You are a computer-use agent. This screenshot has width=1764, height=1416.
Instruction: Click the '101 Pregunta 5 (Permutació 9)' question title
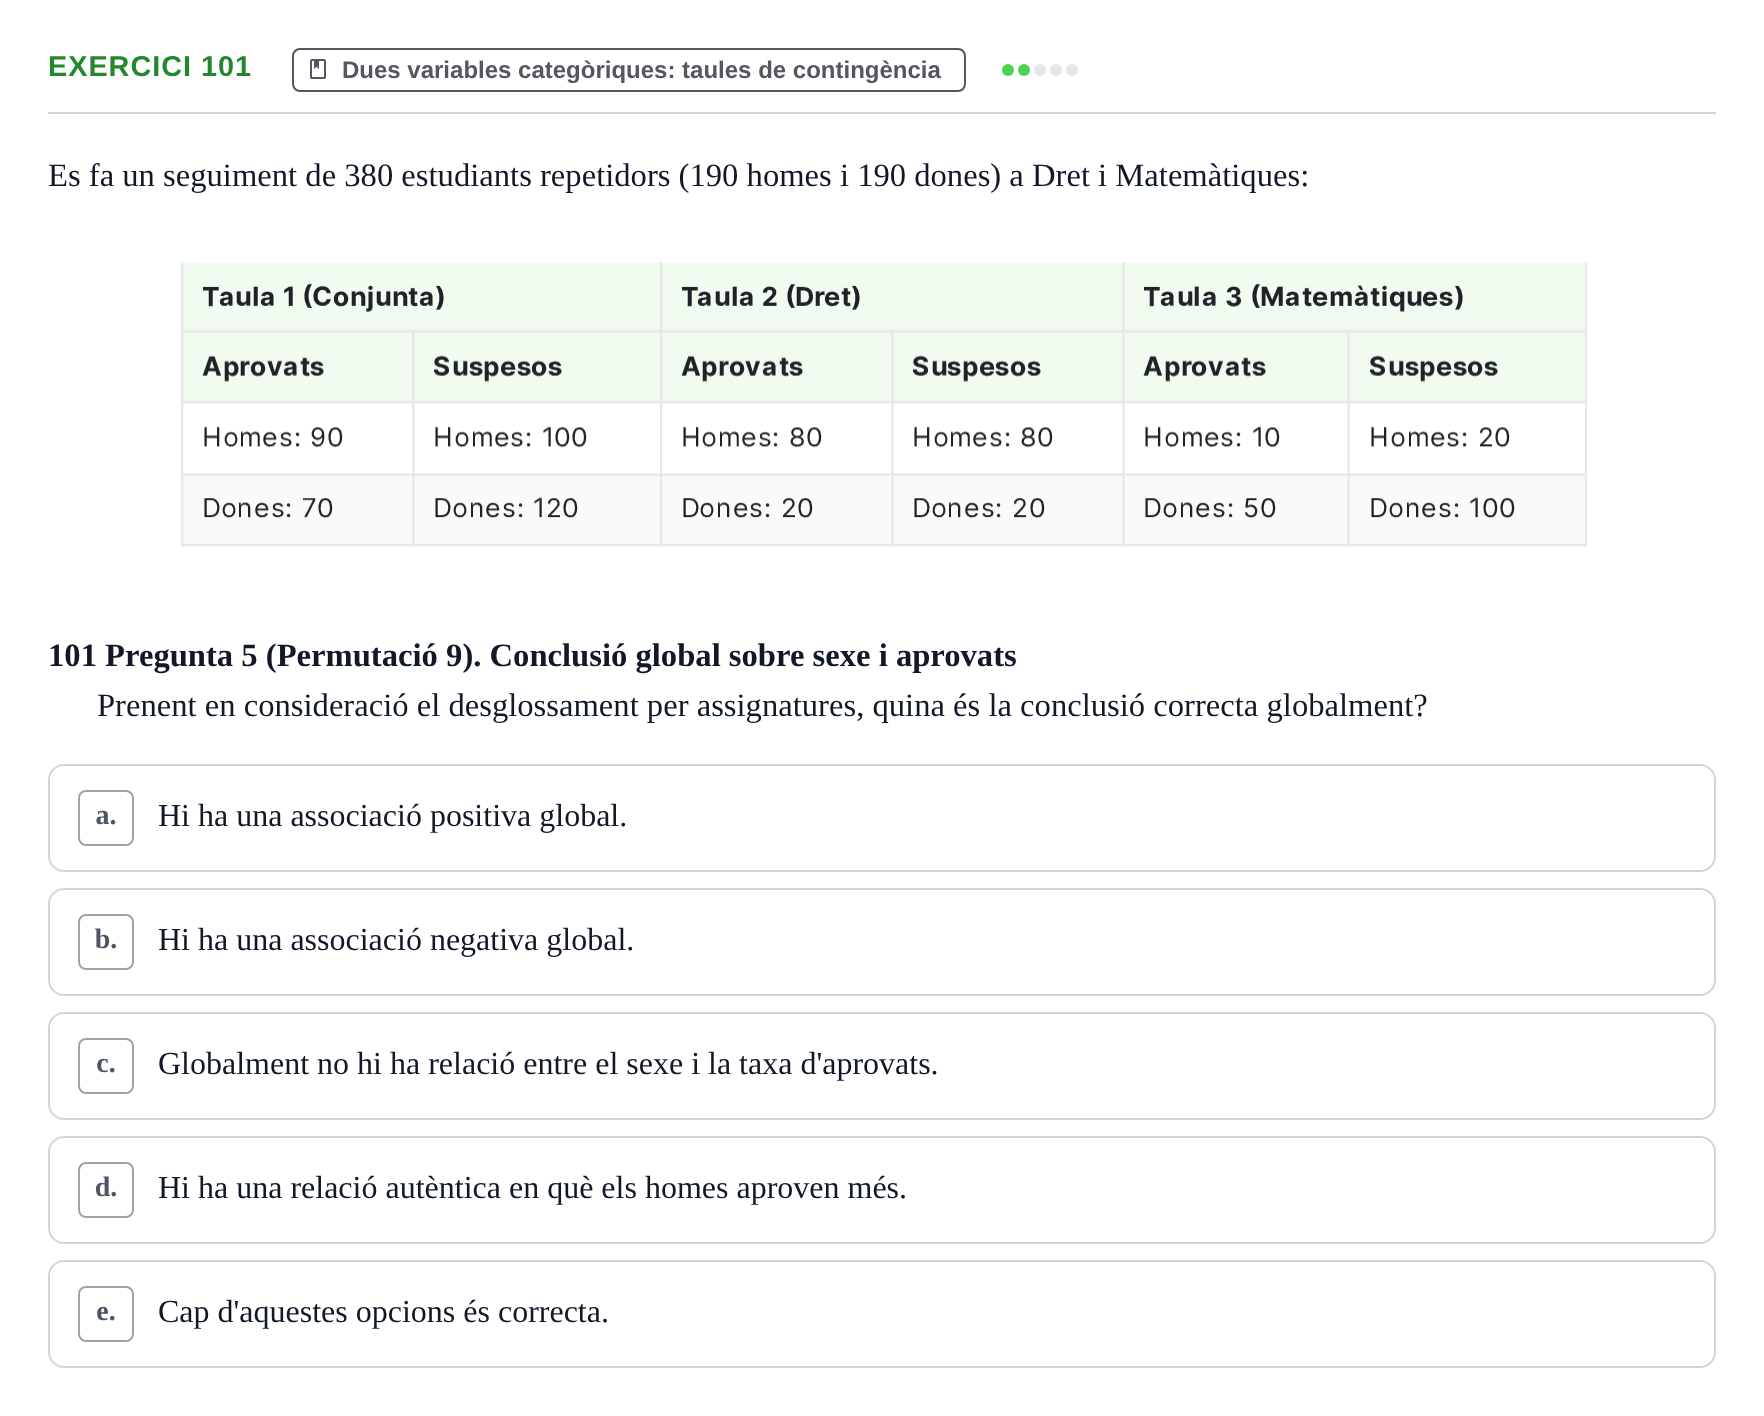[533, 656]
